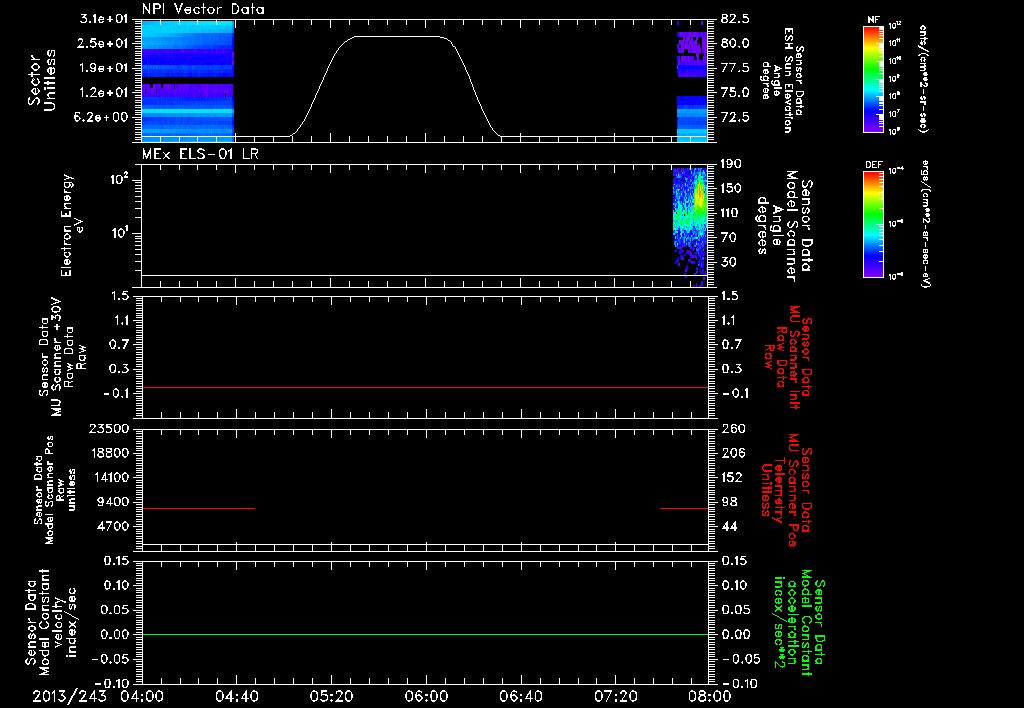Click the red 'MU Scanner Pos Telemetry' axis label

(787, 490)
